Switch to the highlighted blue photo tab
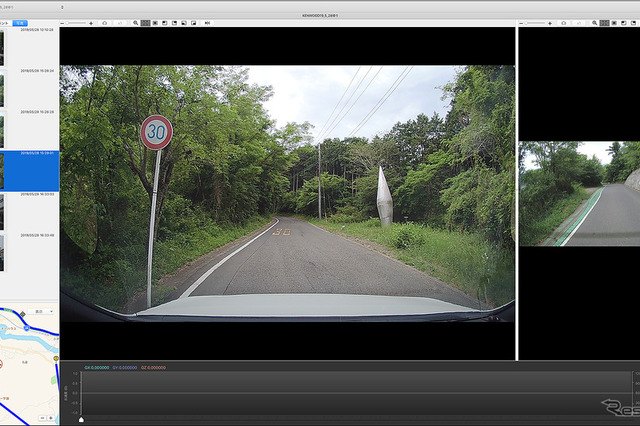Image resolution: width=640 pixels, height=426 pixels. [x=20, y=23]
